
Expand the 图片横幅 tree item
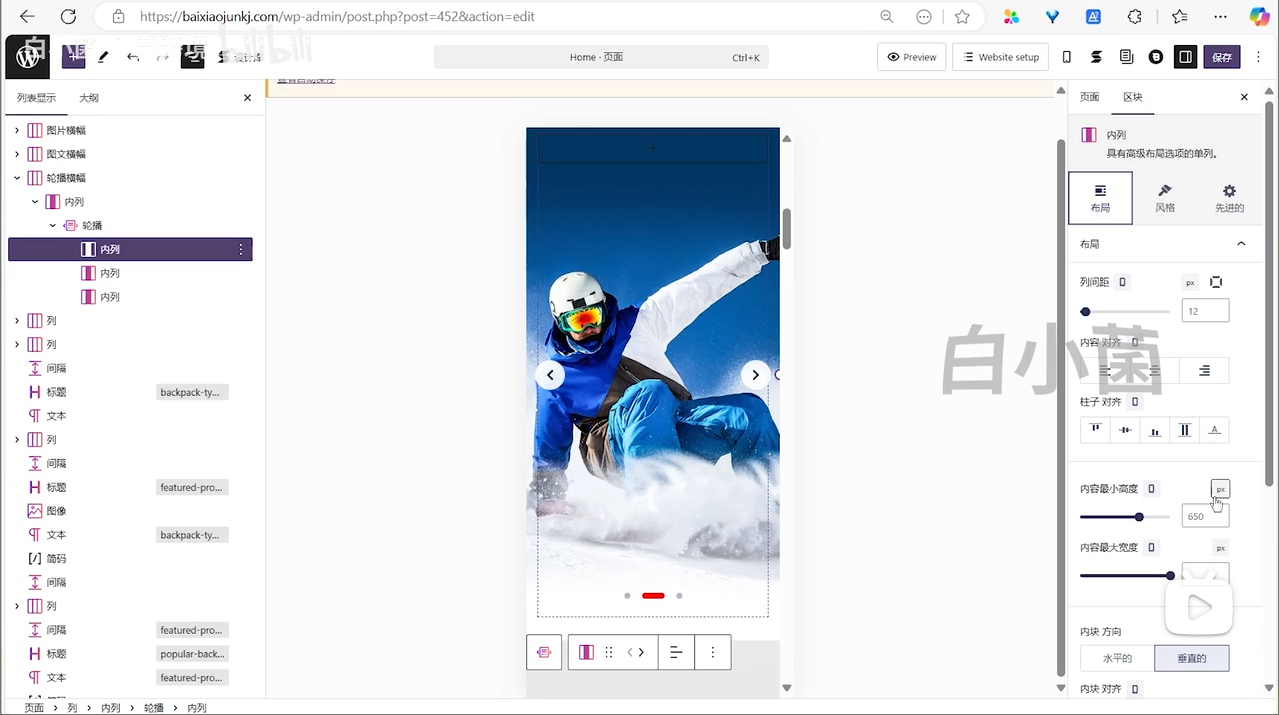(x=17, y=130)
